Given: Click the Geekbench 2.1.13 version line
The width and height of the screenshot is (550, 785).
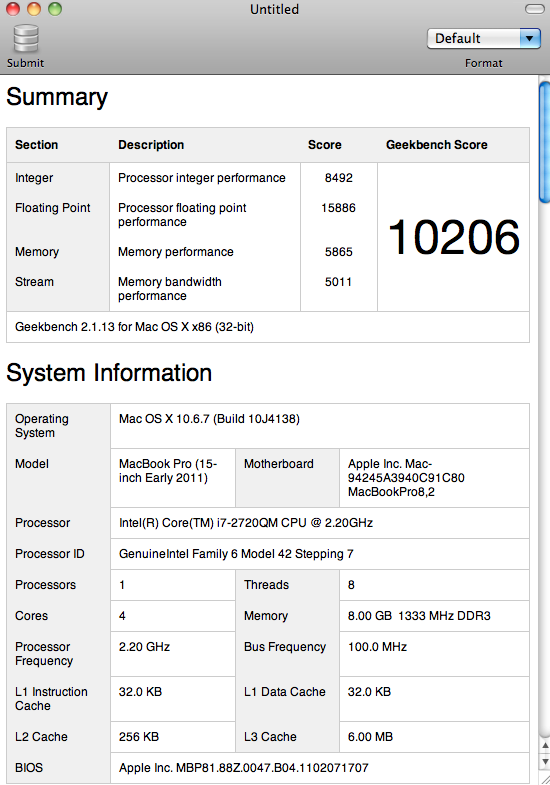Looking at the screenshot, I should (x=134, y=327).
